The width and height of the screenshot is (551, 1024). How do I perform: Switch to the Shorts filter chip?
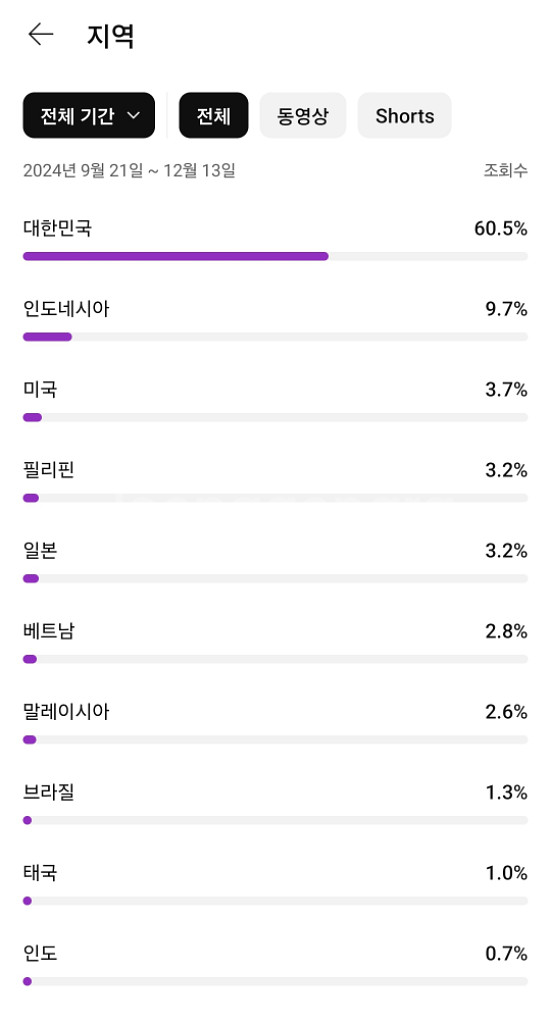click(x=405, y=116)
